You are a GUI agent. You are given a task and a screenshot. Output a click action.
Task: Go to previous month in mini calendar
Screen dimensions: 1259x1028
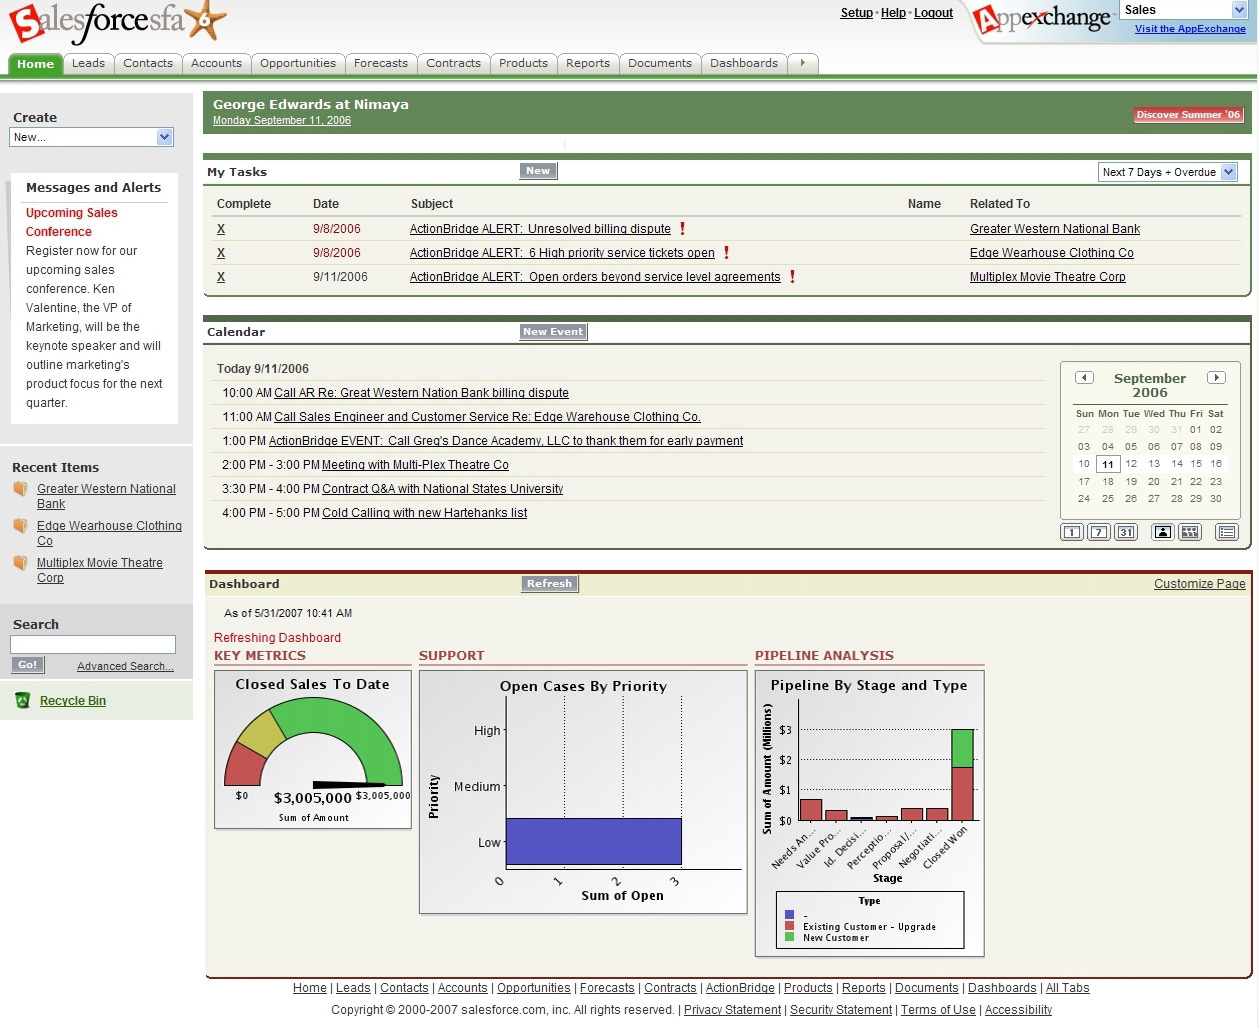click(x=1084, y=378)
